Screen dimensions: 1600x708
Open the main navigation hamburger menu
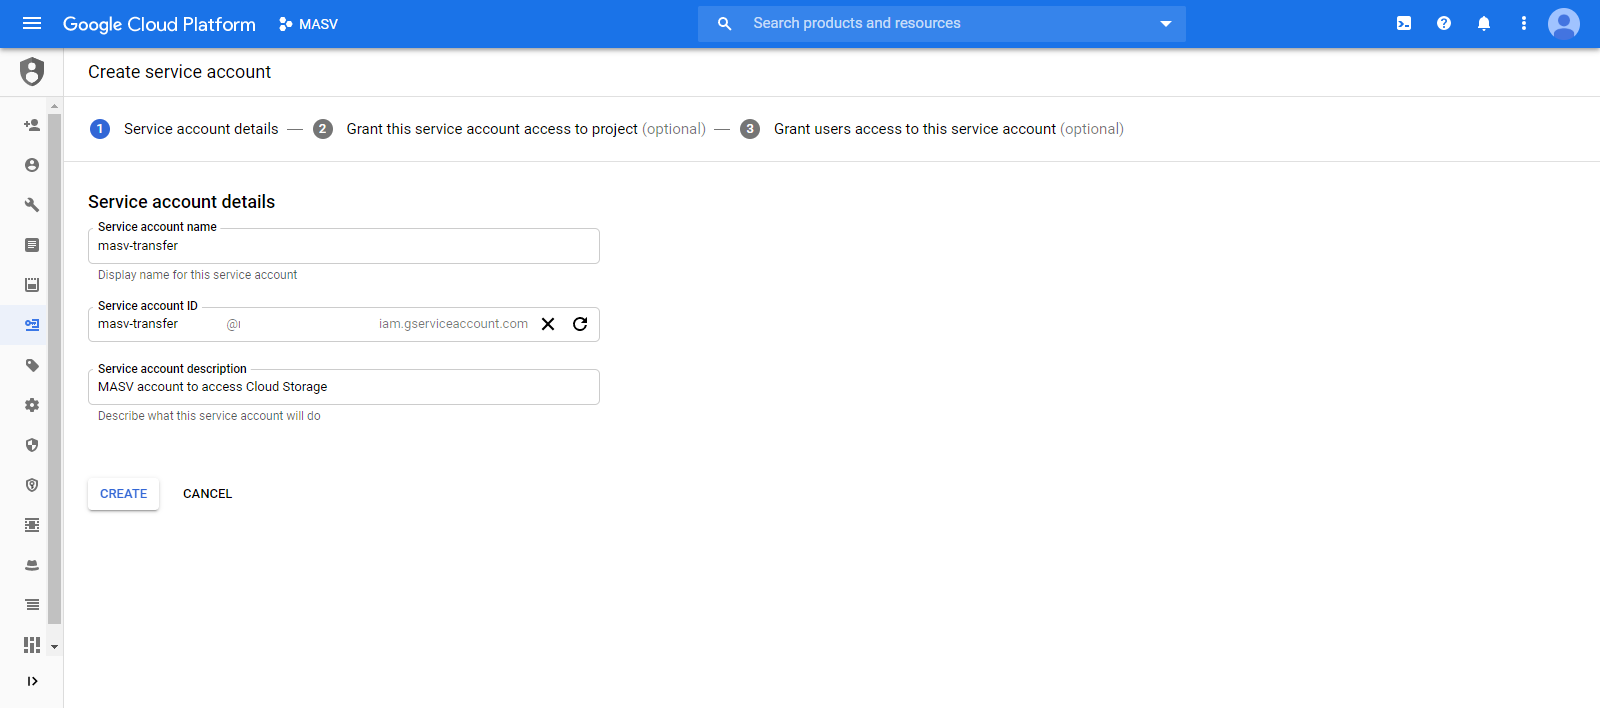click(x=32, y=23)
